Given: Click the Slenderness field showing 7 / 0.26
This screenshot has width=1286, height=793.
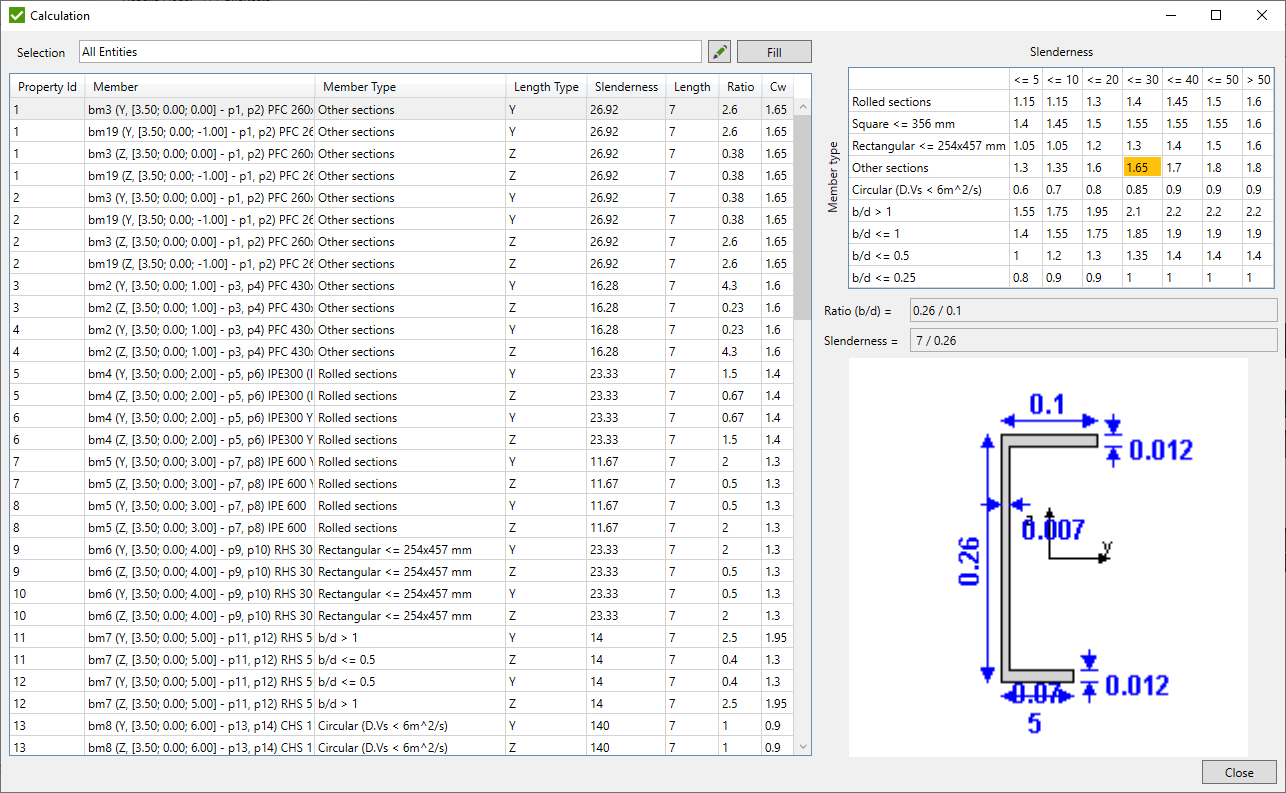Looking at the screenshot, I should click(1092, 338).
